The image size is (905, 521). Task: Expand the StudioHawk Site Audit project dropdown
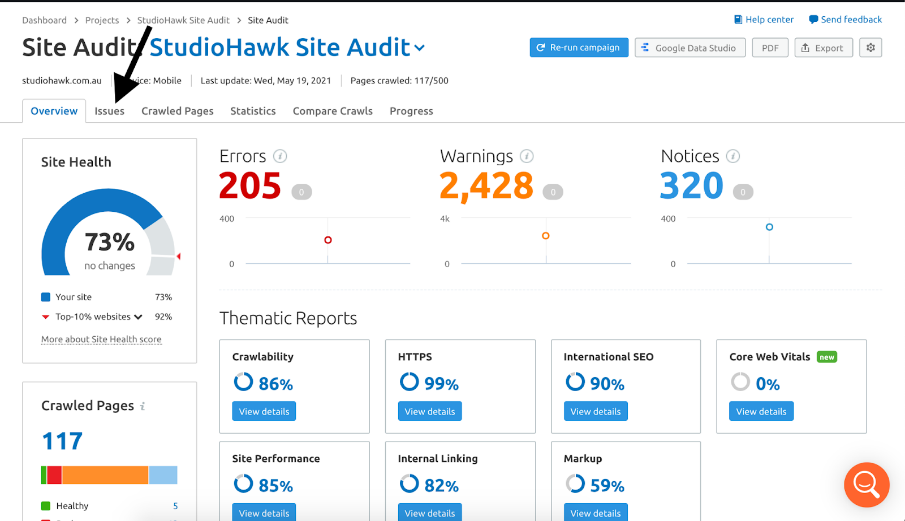click(x=419, y=48)
